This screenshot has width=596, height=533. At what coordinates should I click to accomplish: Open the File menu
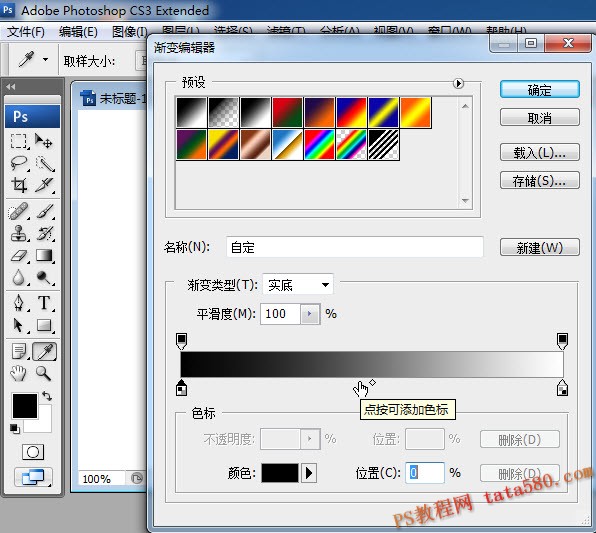[x=25, y=32]
